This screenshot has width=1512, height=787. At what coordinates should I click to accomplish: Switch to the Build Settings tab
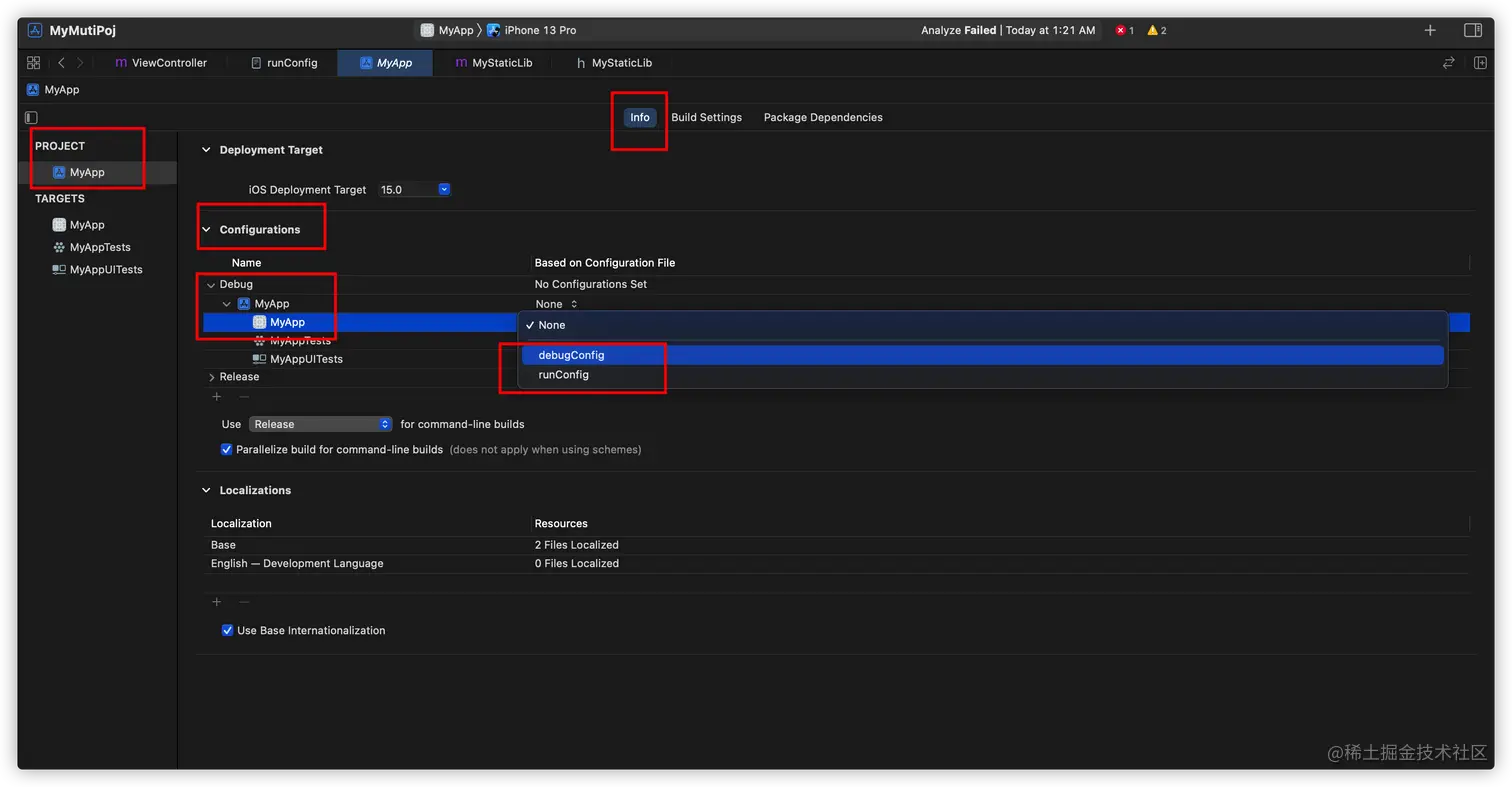click(706, 117)
